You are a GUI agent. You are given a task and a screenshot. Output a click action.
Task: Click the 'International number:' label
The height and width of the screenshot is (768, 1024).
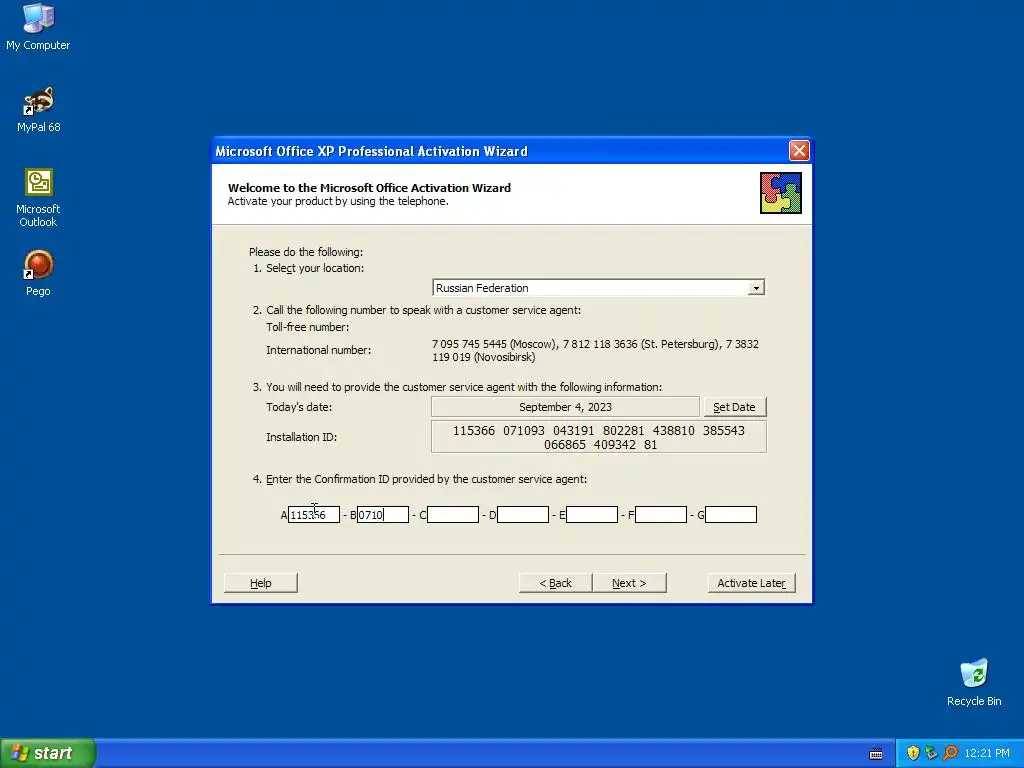click(319, 350)
